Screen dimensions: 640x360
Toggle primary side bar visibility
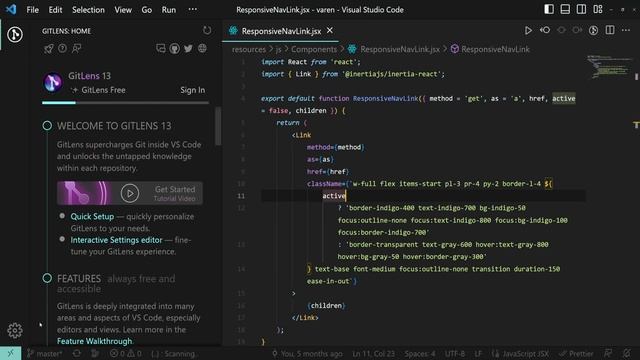pyautogui.click(x=549, y=9)
